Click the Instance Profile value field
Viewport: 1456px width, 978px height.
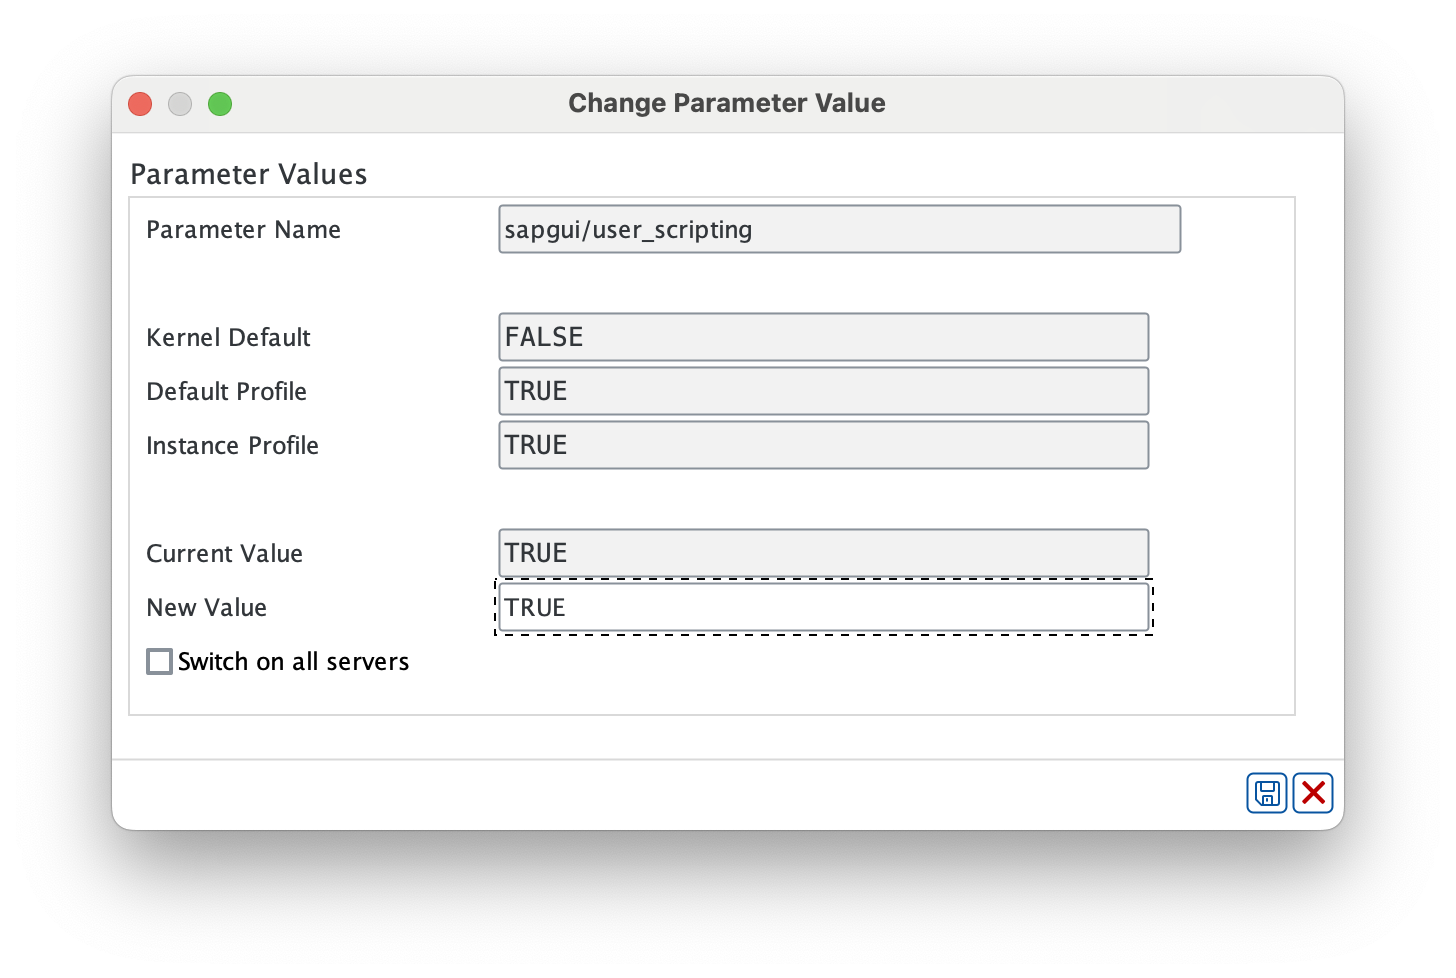[823, 445]
